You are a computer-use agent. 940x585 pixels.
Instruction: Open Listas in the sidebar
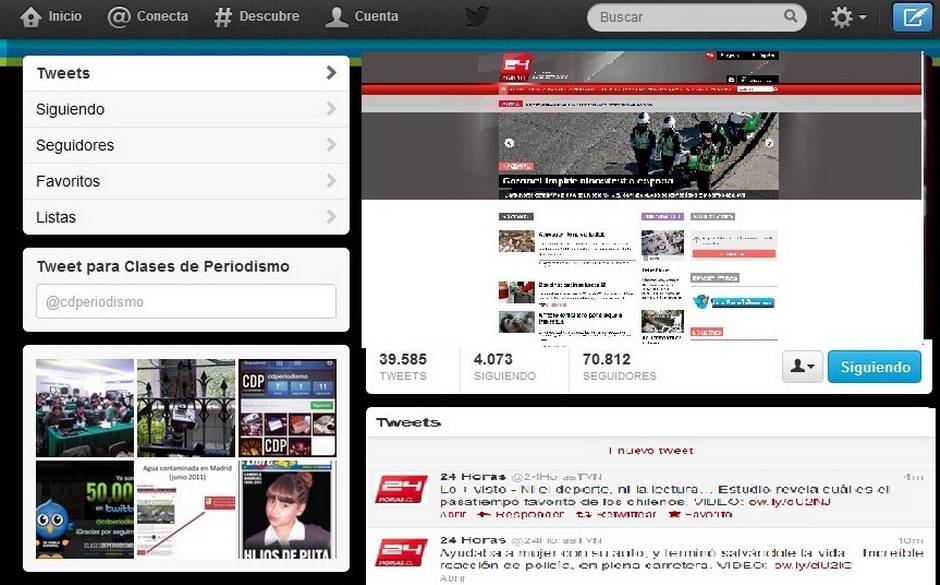pyautogui.click(x=186, y=217)
